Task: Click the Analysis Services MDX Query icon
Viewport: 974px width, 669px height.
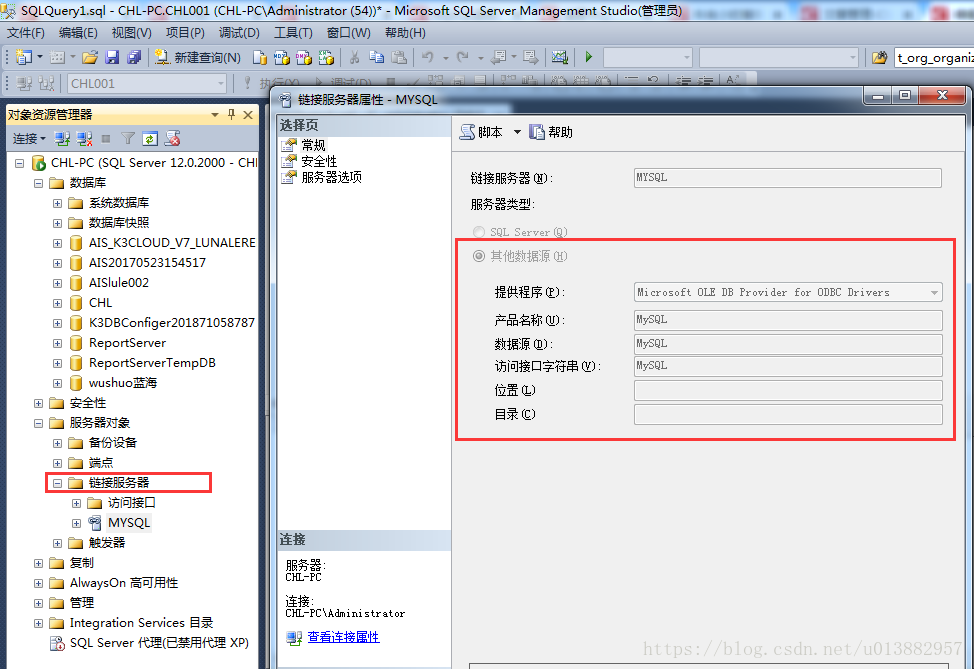Action: coord(281,58)
